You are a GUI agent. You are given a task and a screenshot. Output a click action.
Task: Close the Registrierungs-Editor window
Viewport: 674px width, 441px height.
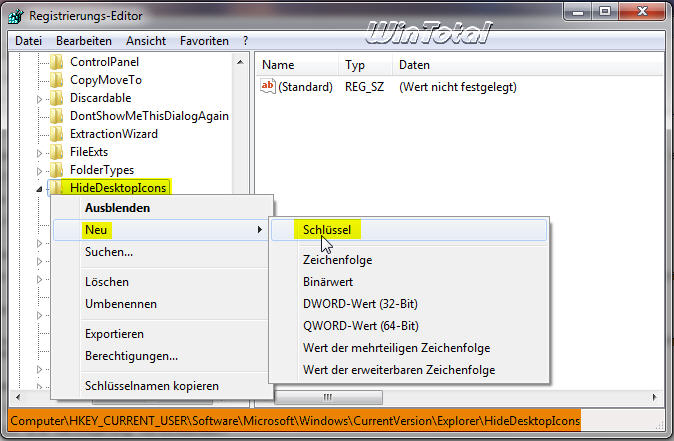tap(642, 12)
